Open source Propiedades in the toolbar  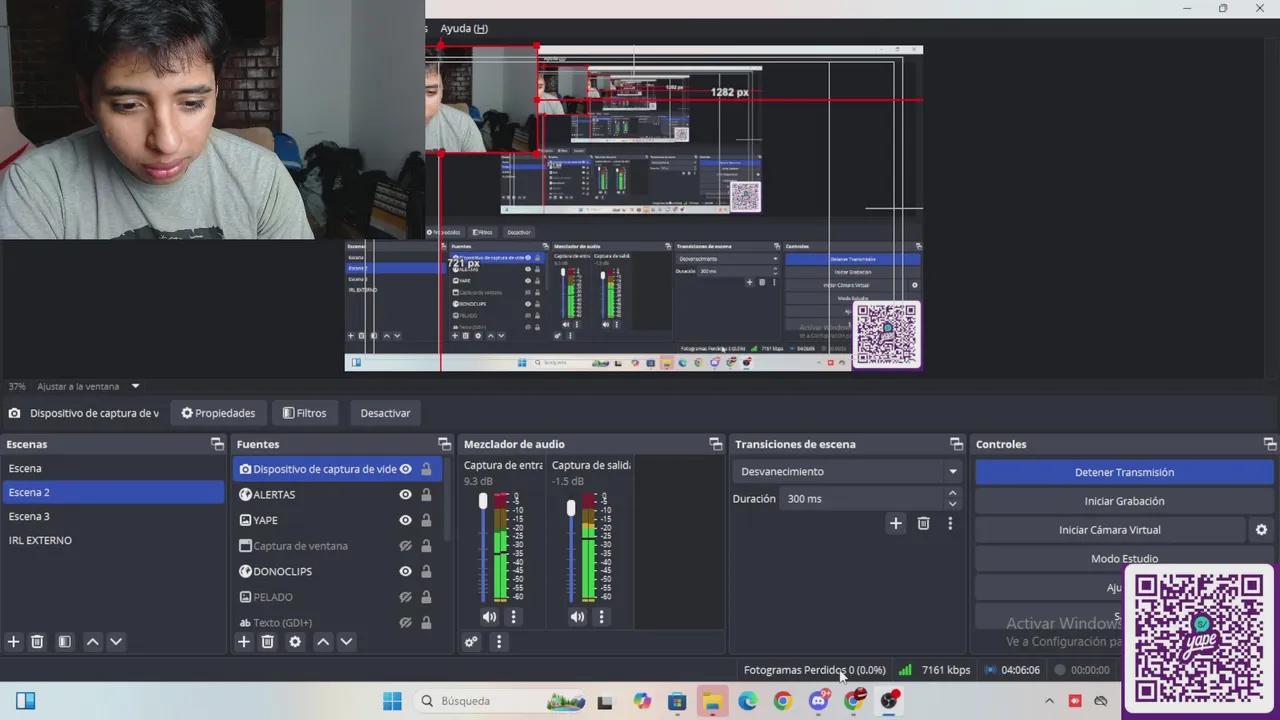[x=218, y=413]
